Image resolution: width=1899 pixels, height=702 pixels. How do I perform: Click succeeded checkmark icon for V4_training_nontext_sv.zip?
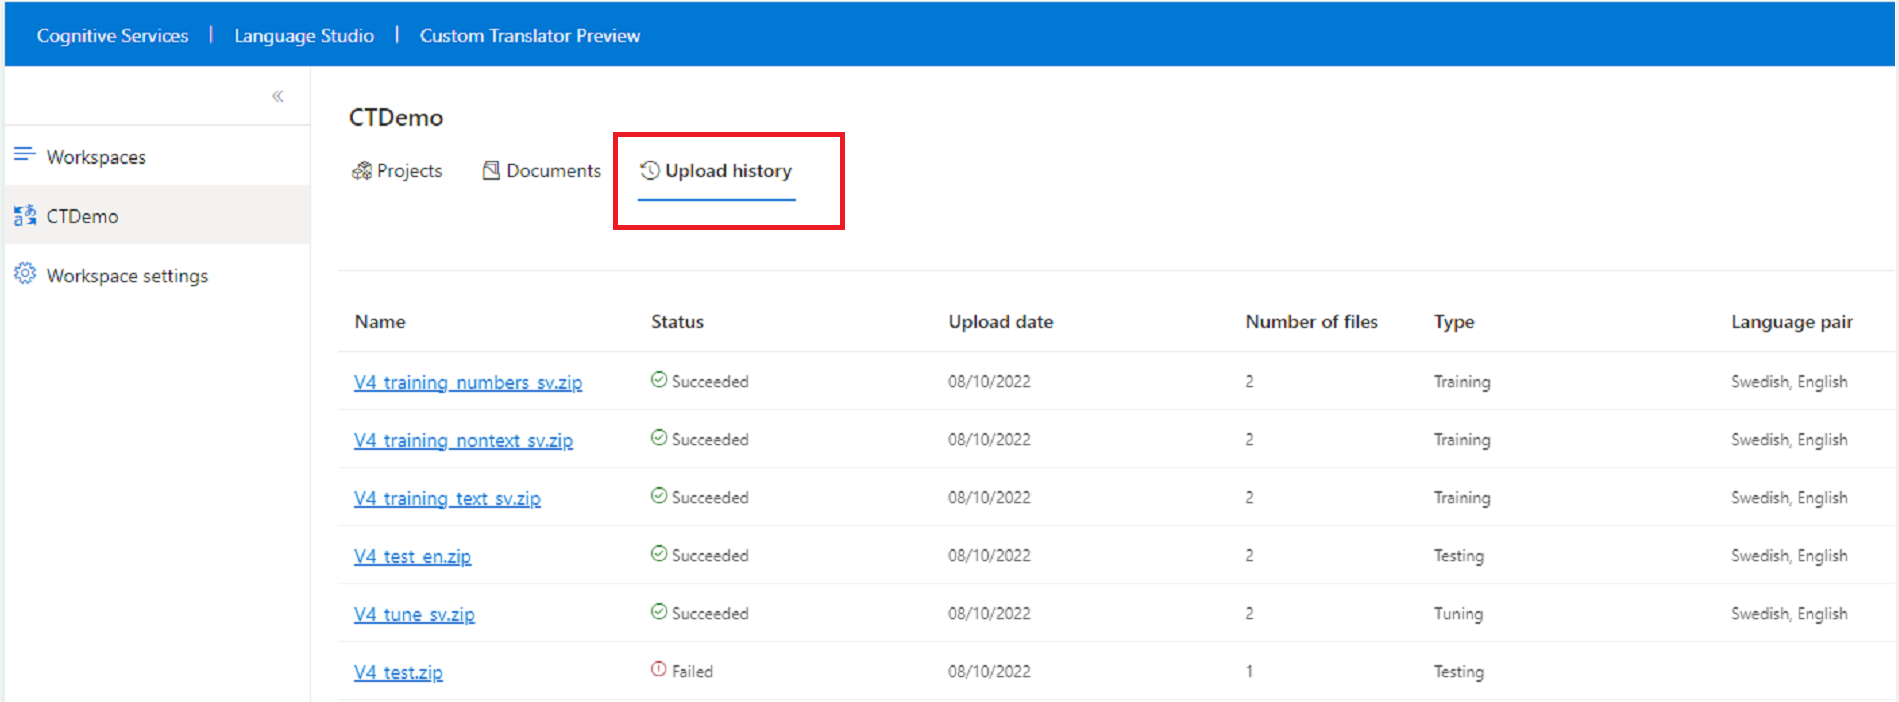point(659,438)
